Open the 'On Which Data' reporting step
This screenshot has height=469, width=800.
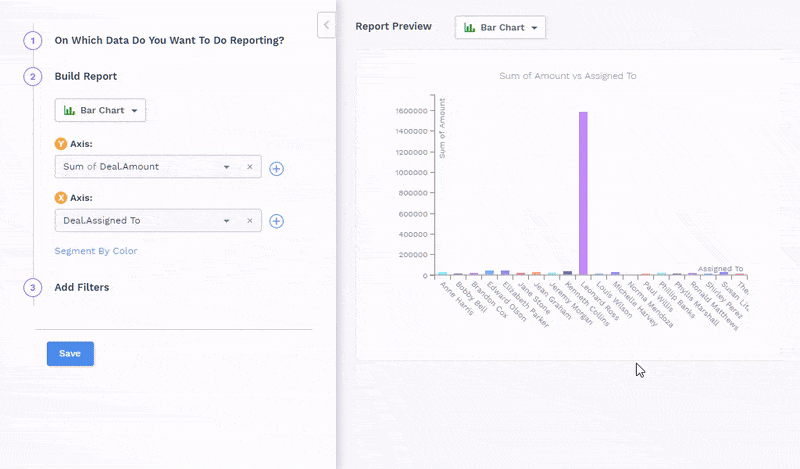coord(169,41)
